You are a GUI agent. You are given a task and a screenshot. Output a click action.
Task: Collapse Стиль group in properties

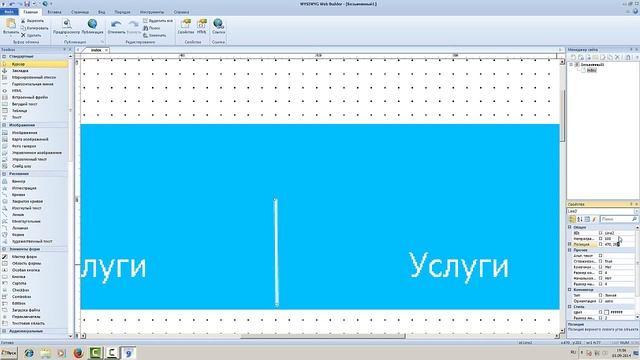(570, 307)
